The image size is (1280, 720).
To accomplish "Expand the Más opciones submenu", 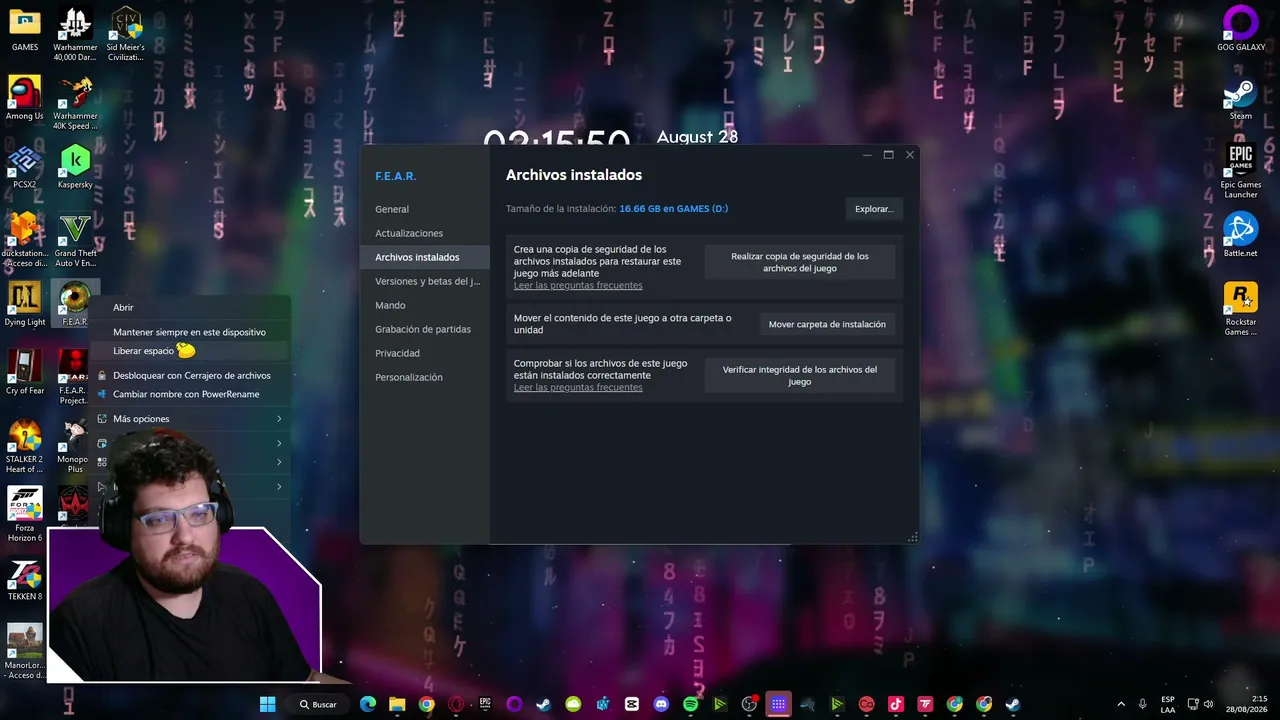I will click(x=189, y=419).
